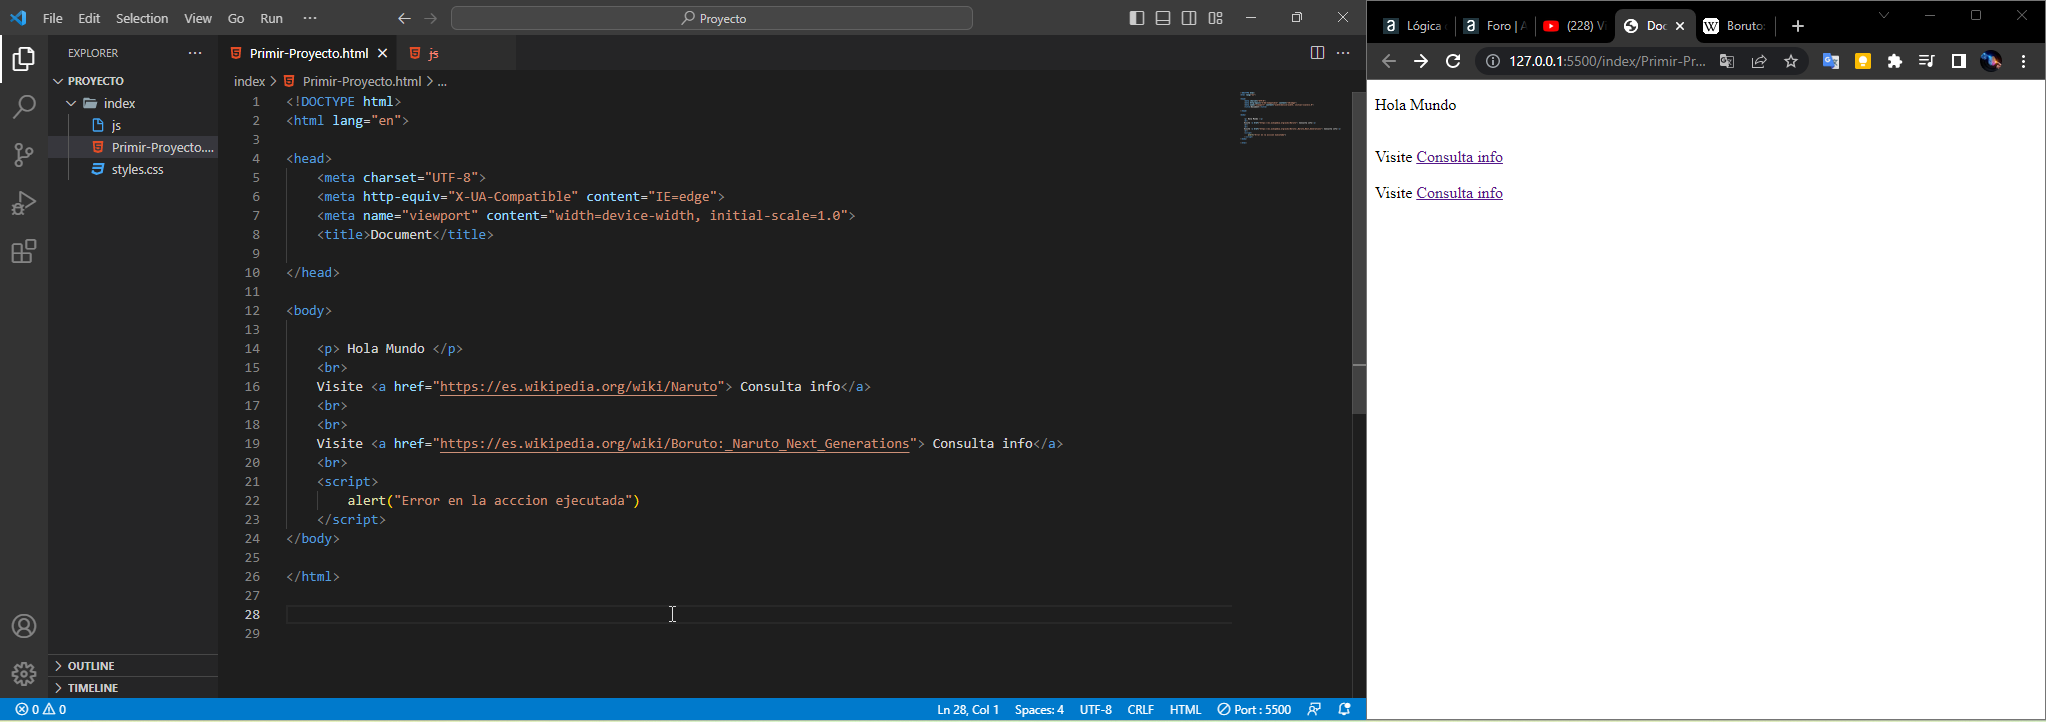This screenshot has height=722, width=2046.
Task: Click the Ln 28, Col 1 position indicator
Action: point(968,709)
